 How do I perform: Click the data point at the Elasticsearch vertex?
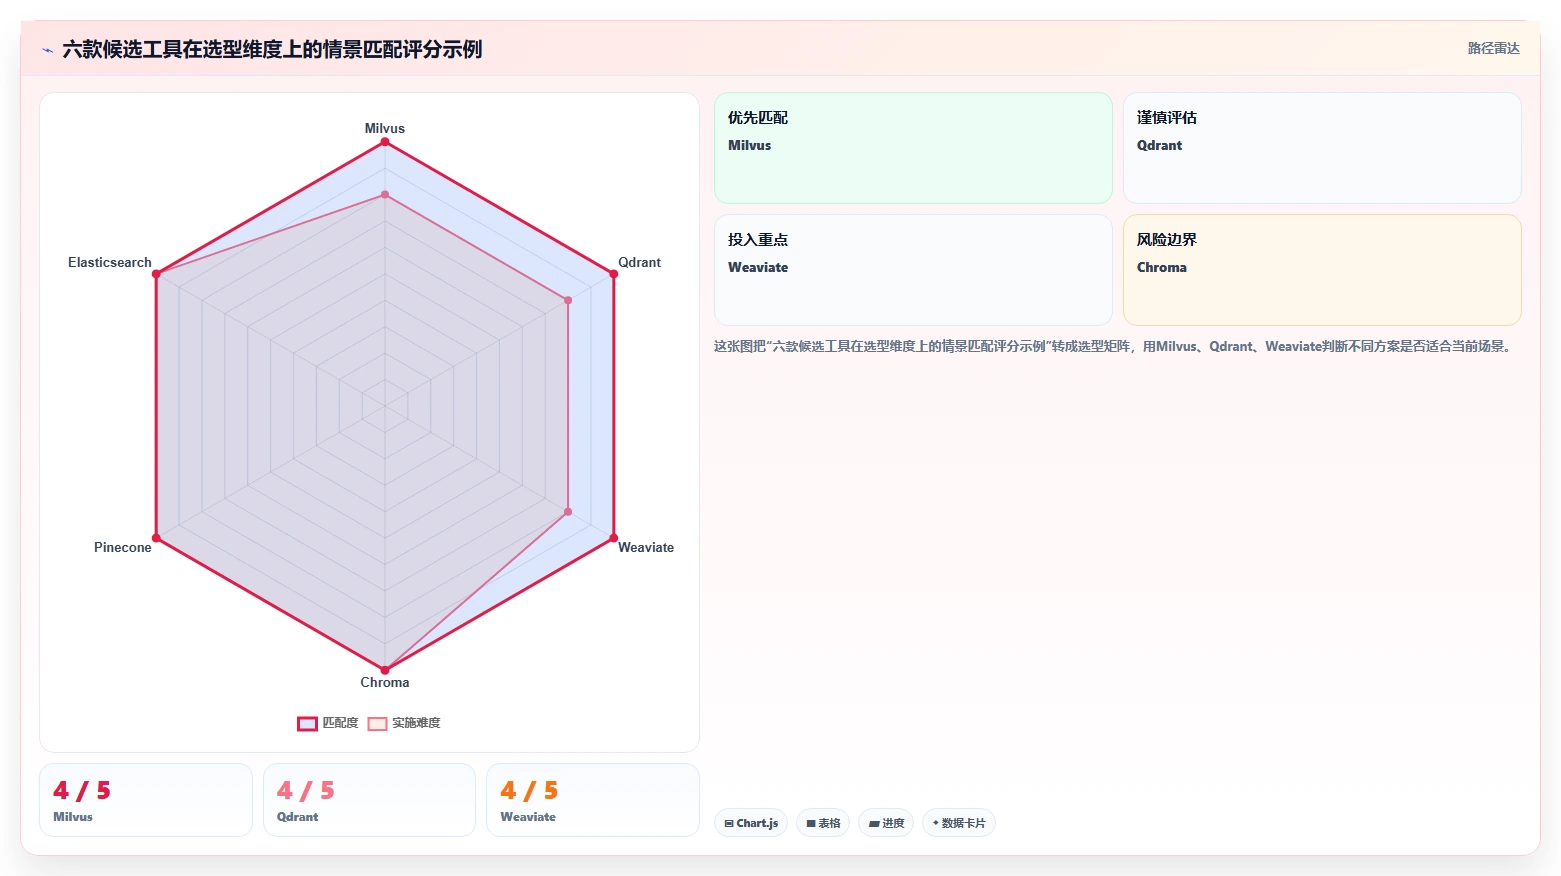[156, 274]
